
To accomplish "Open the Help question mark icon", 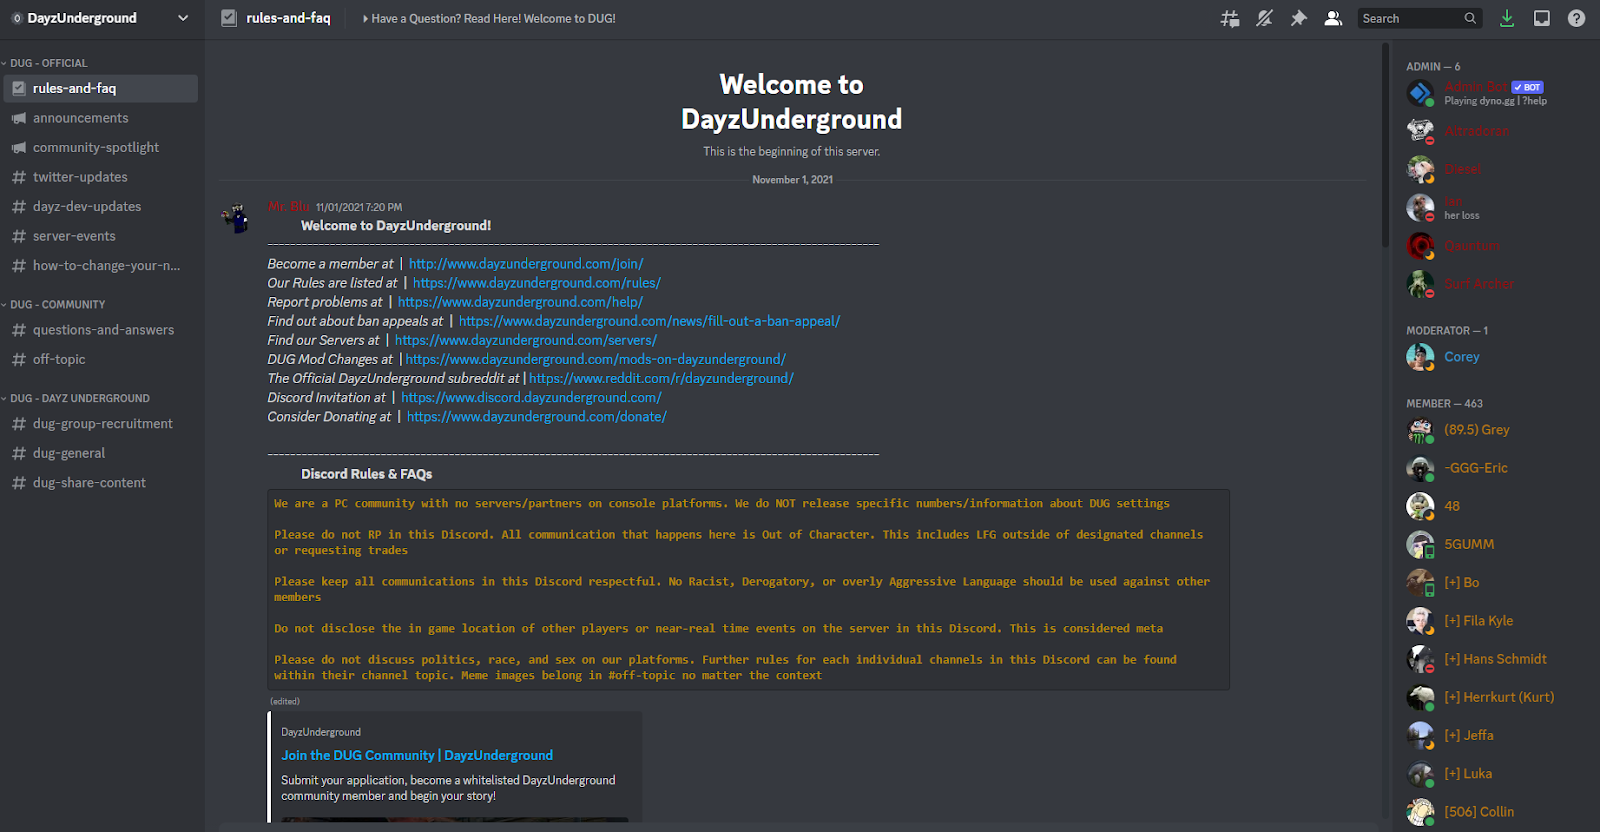I will click(1576, 18).
